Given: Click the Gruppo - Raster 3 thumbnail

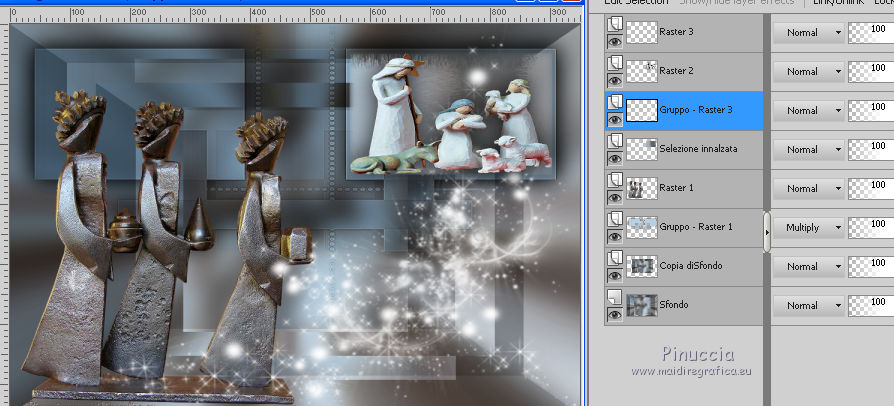Looking at the screenshot, I should coord(642,111).
